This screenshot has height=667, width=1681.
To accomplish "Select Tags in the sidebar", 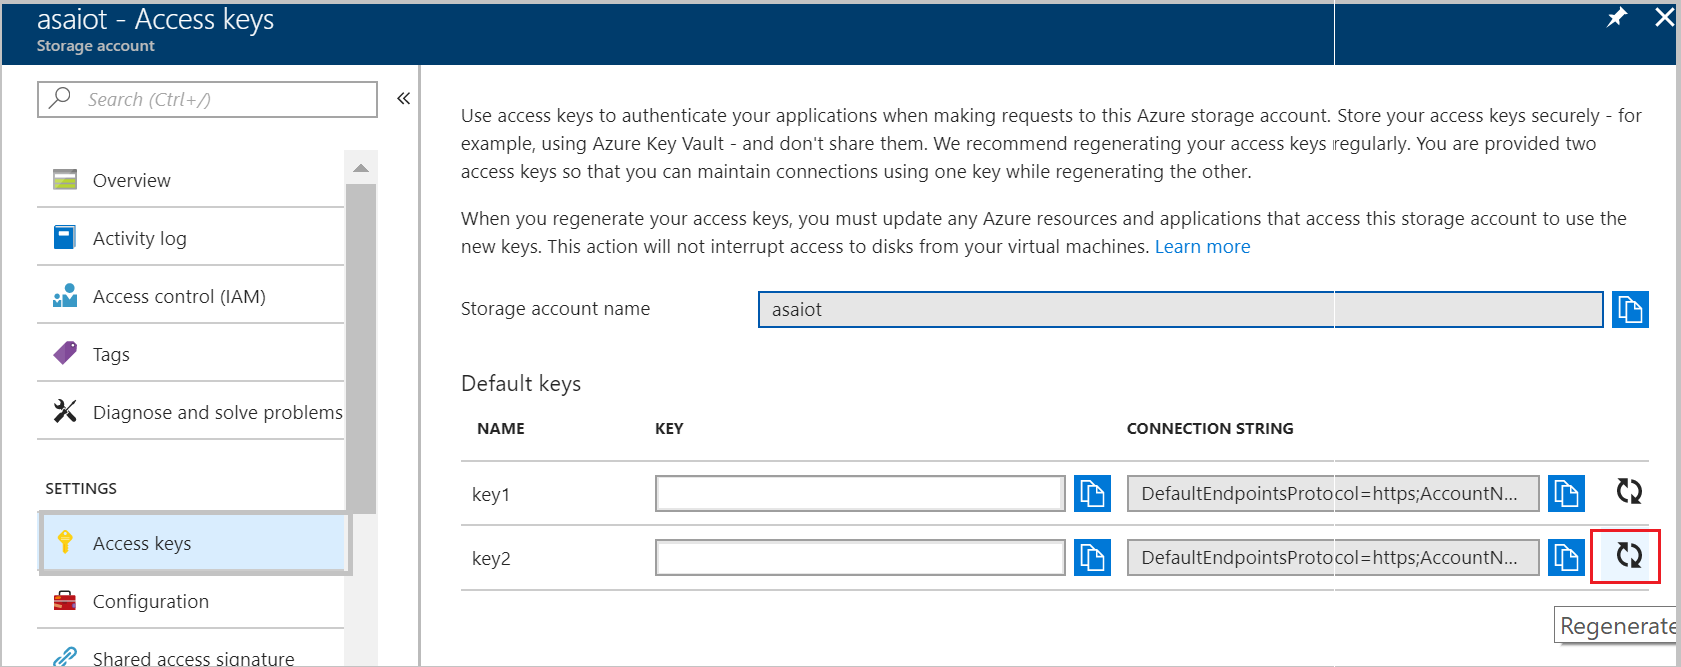I will 111,354.
